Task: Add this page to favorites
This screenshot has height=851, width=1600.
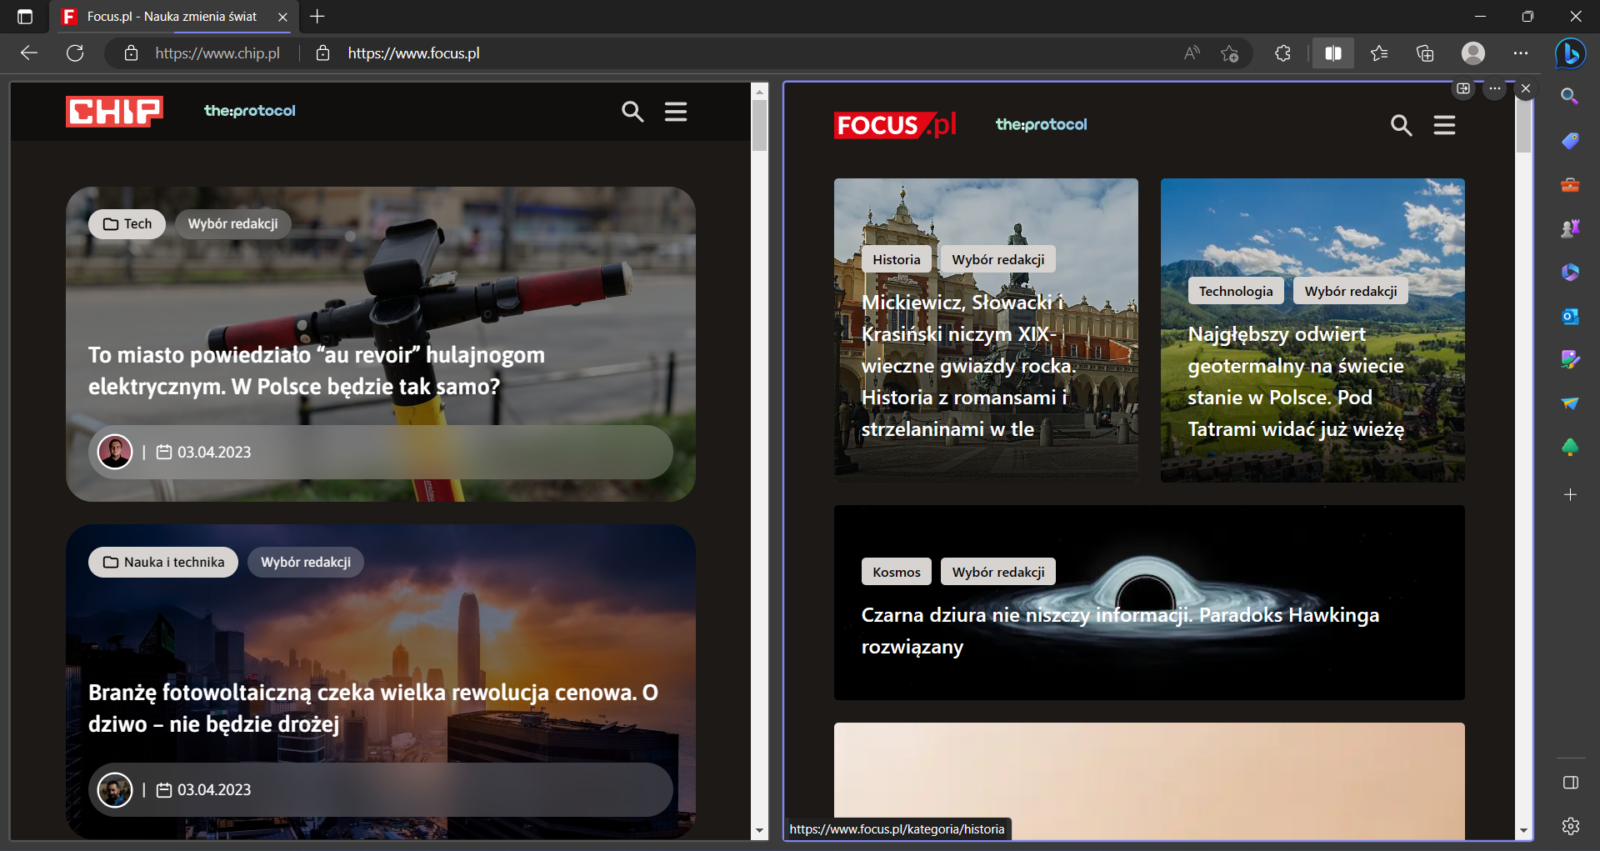Action: (1230, 53)
